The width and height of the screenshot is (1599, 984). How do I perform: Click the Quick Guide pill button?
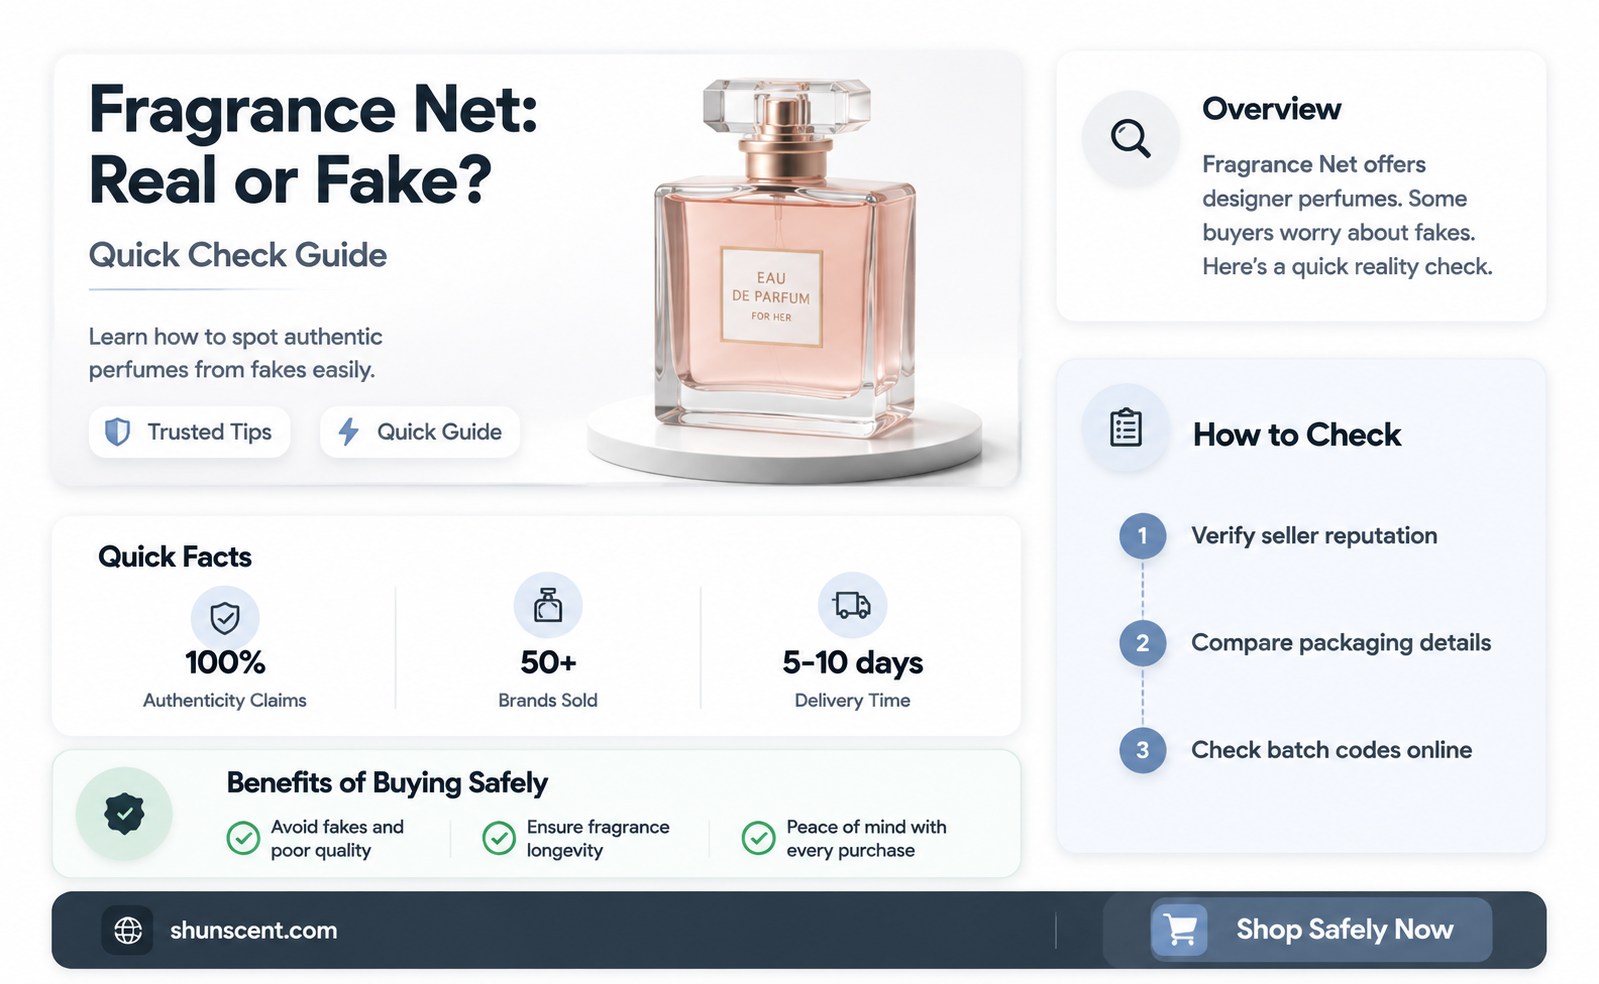(420, 432)
